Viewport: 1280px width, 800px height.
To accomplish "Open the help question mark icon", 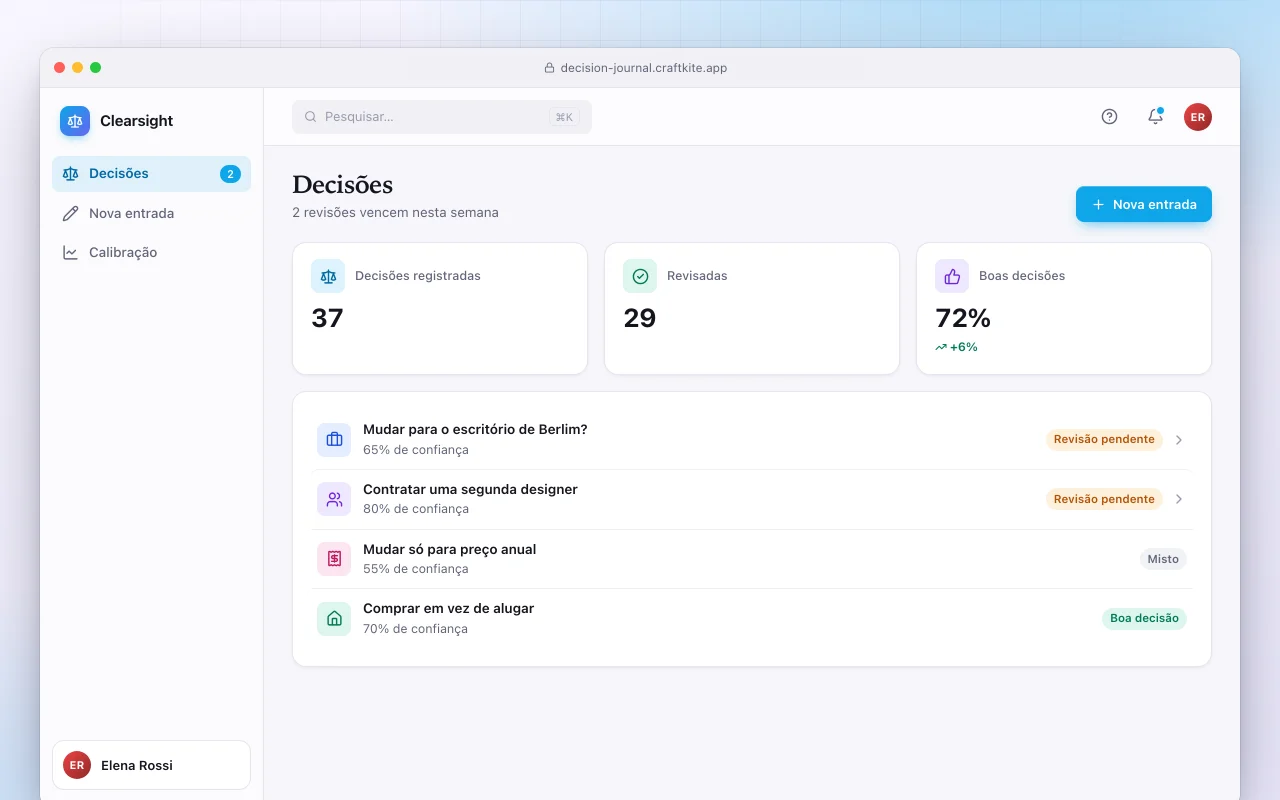I will coord(1109,117).
